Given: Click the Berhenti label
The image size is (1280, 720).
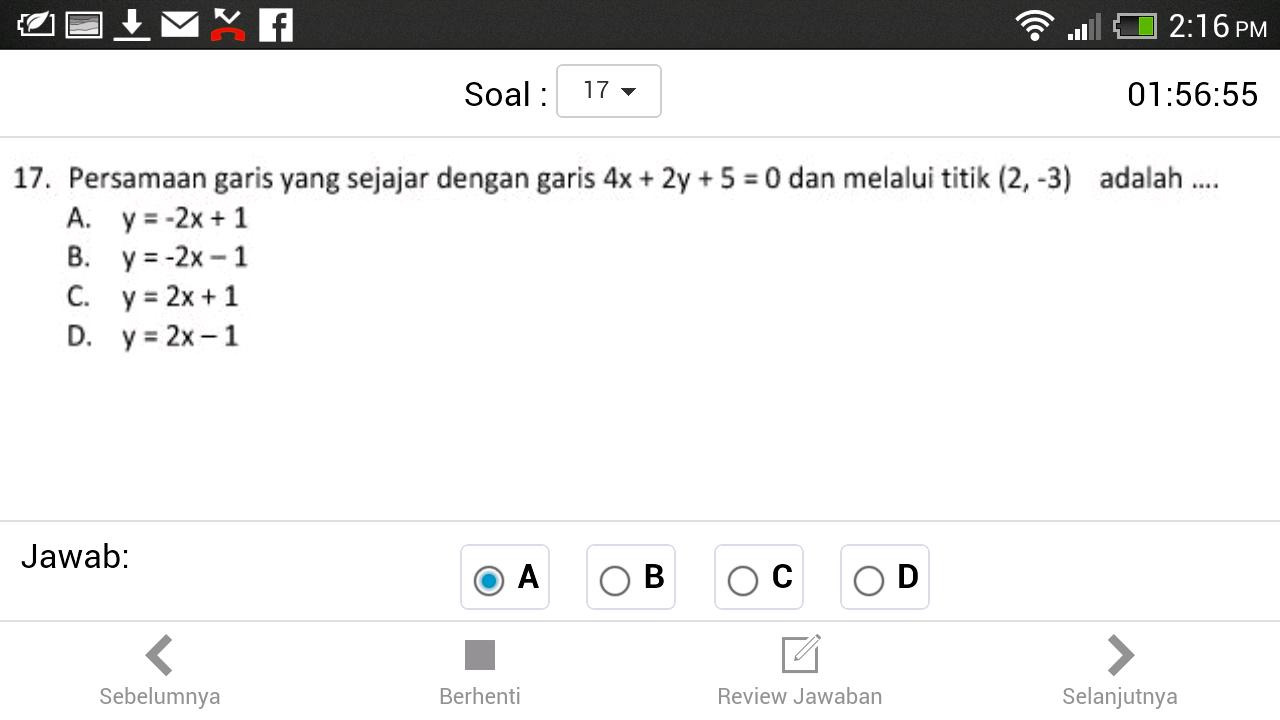Looking at the screenshot, I should click(480, 696).
